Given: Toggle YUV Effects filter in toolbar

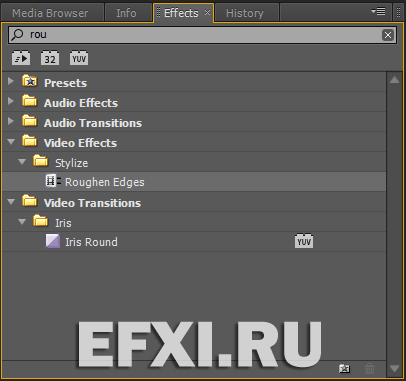Looking at the screenshot, I should point(79,58).
